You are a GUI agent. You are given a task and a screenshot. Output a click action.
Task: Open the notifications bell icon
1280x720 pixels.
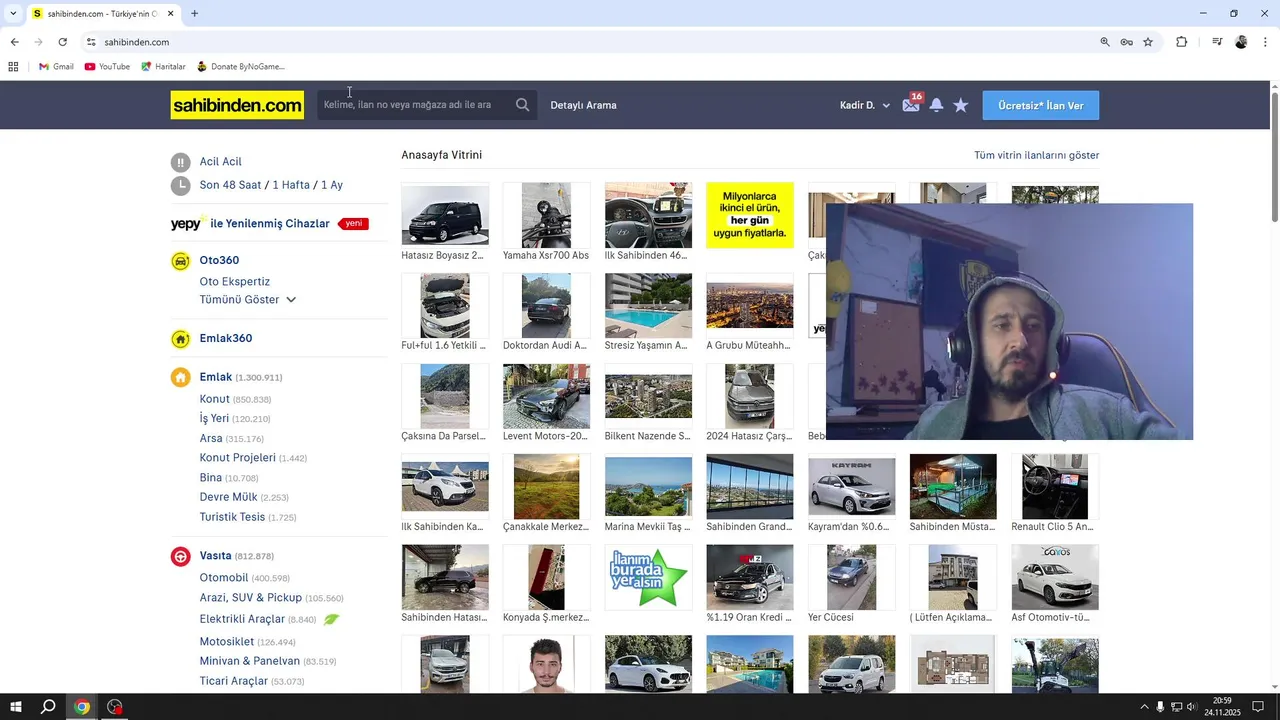coord(936,105)
